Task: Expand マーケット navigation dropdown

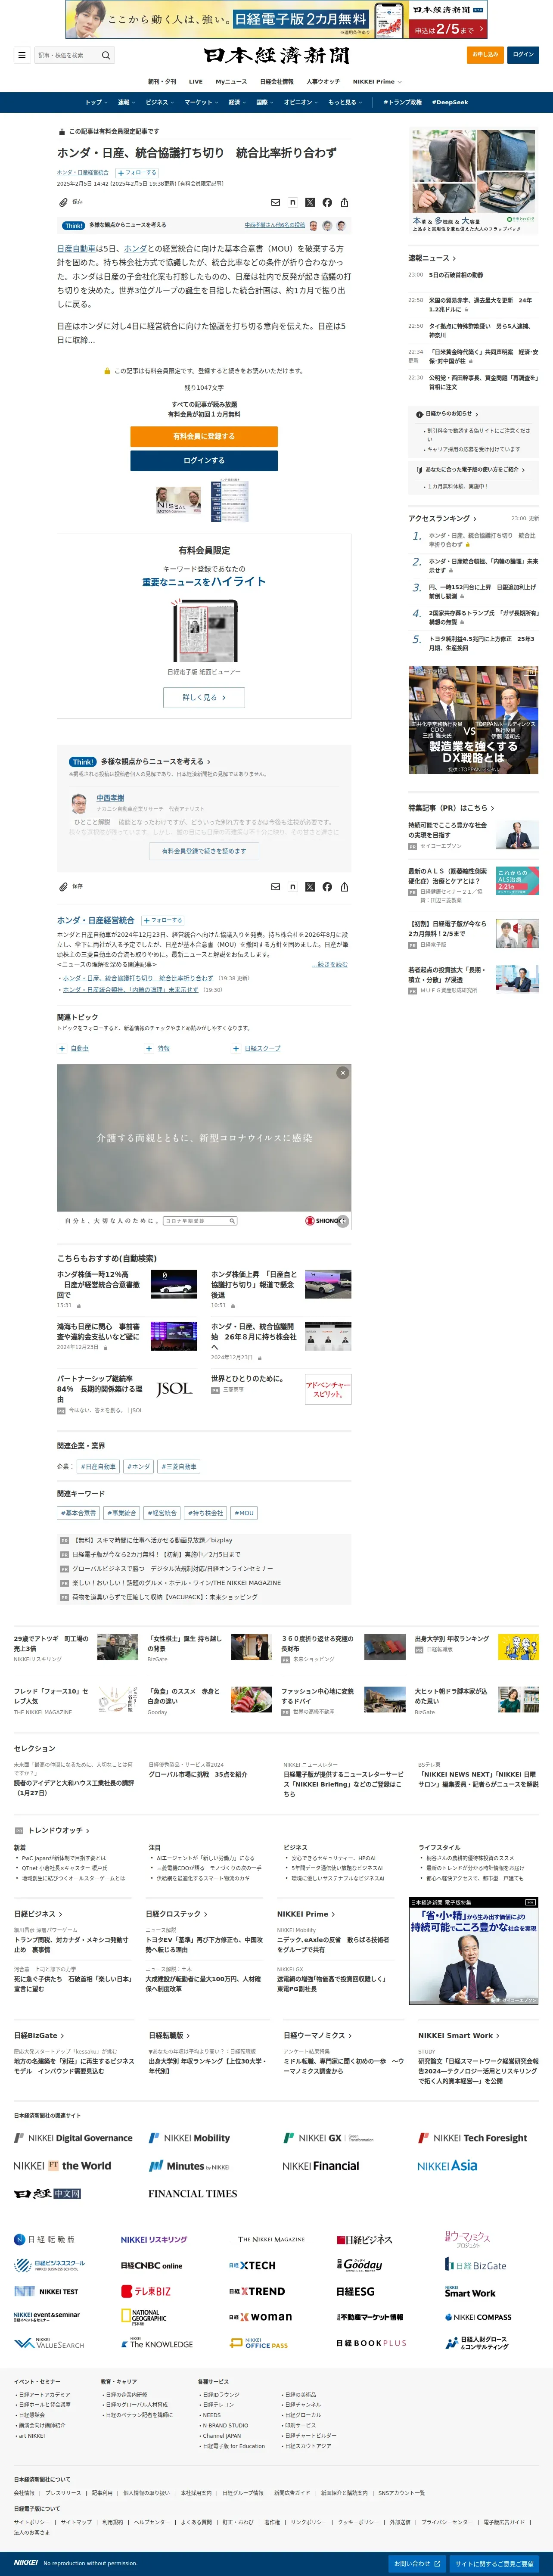Action: point(202,102)
